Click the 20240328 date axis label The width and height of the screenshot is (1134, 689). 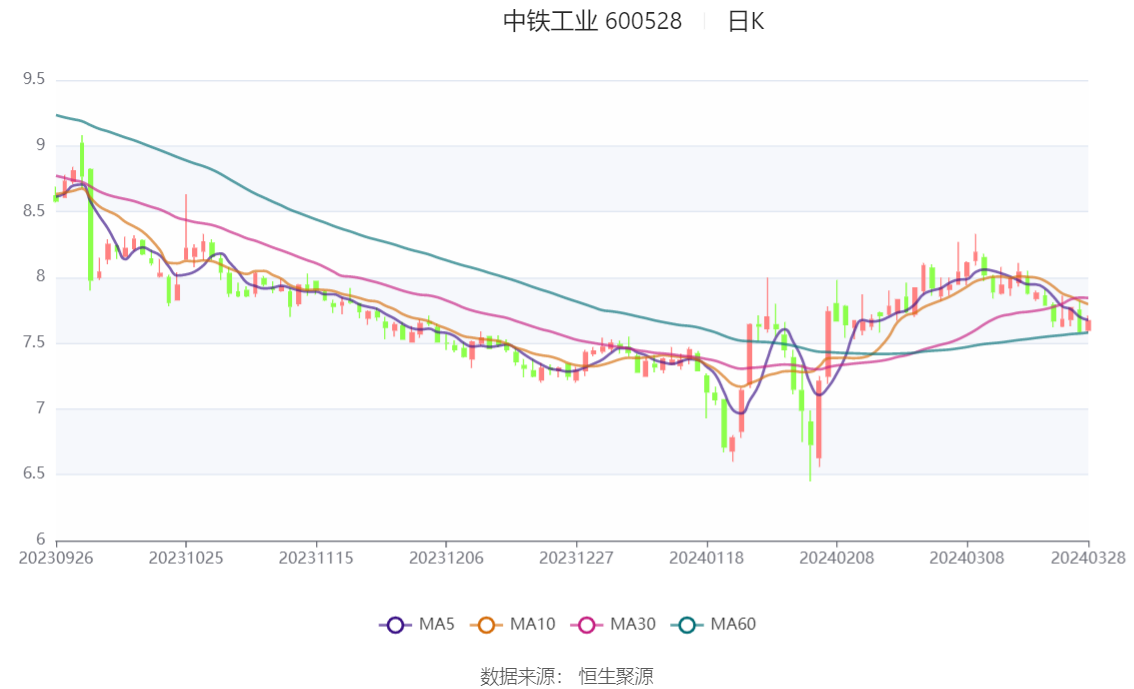pos(1088,558)
